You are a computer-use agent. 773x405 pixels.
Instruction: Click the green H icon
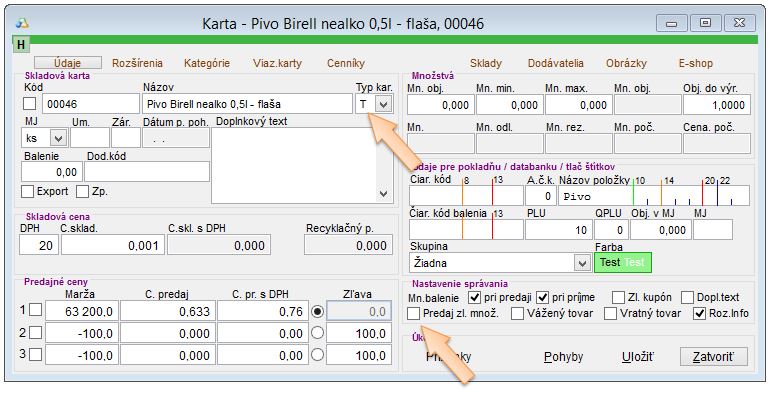point(21,44)
